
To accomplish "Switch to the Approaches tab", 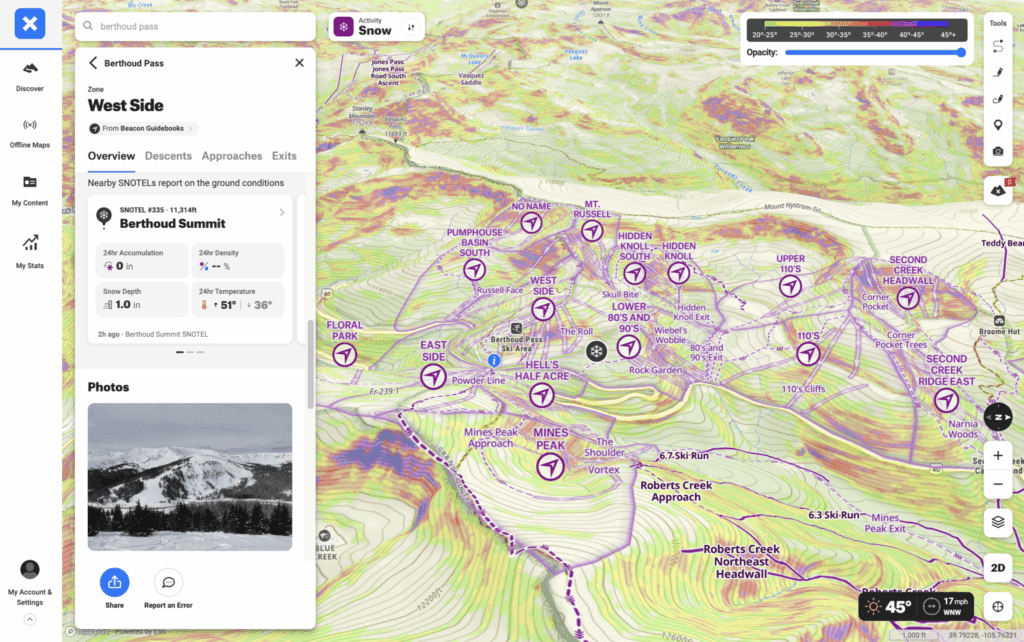I will [x=232, y=156].
